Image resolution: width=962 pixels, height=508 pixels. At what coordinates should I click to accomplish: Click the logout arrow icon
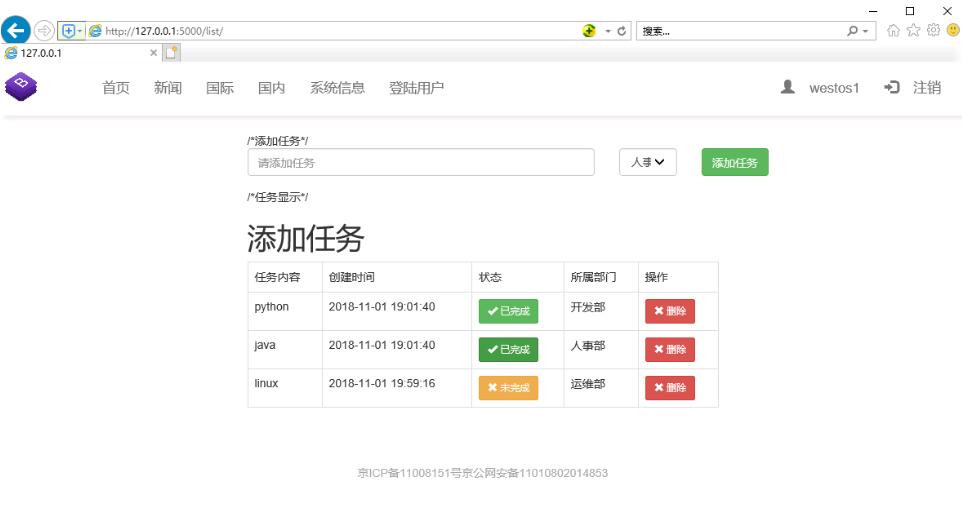[891, 87]
